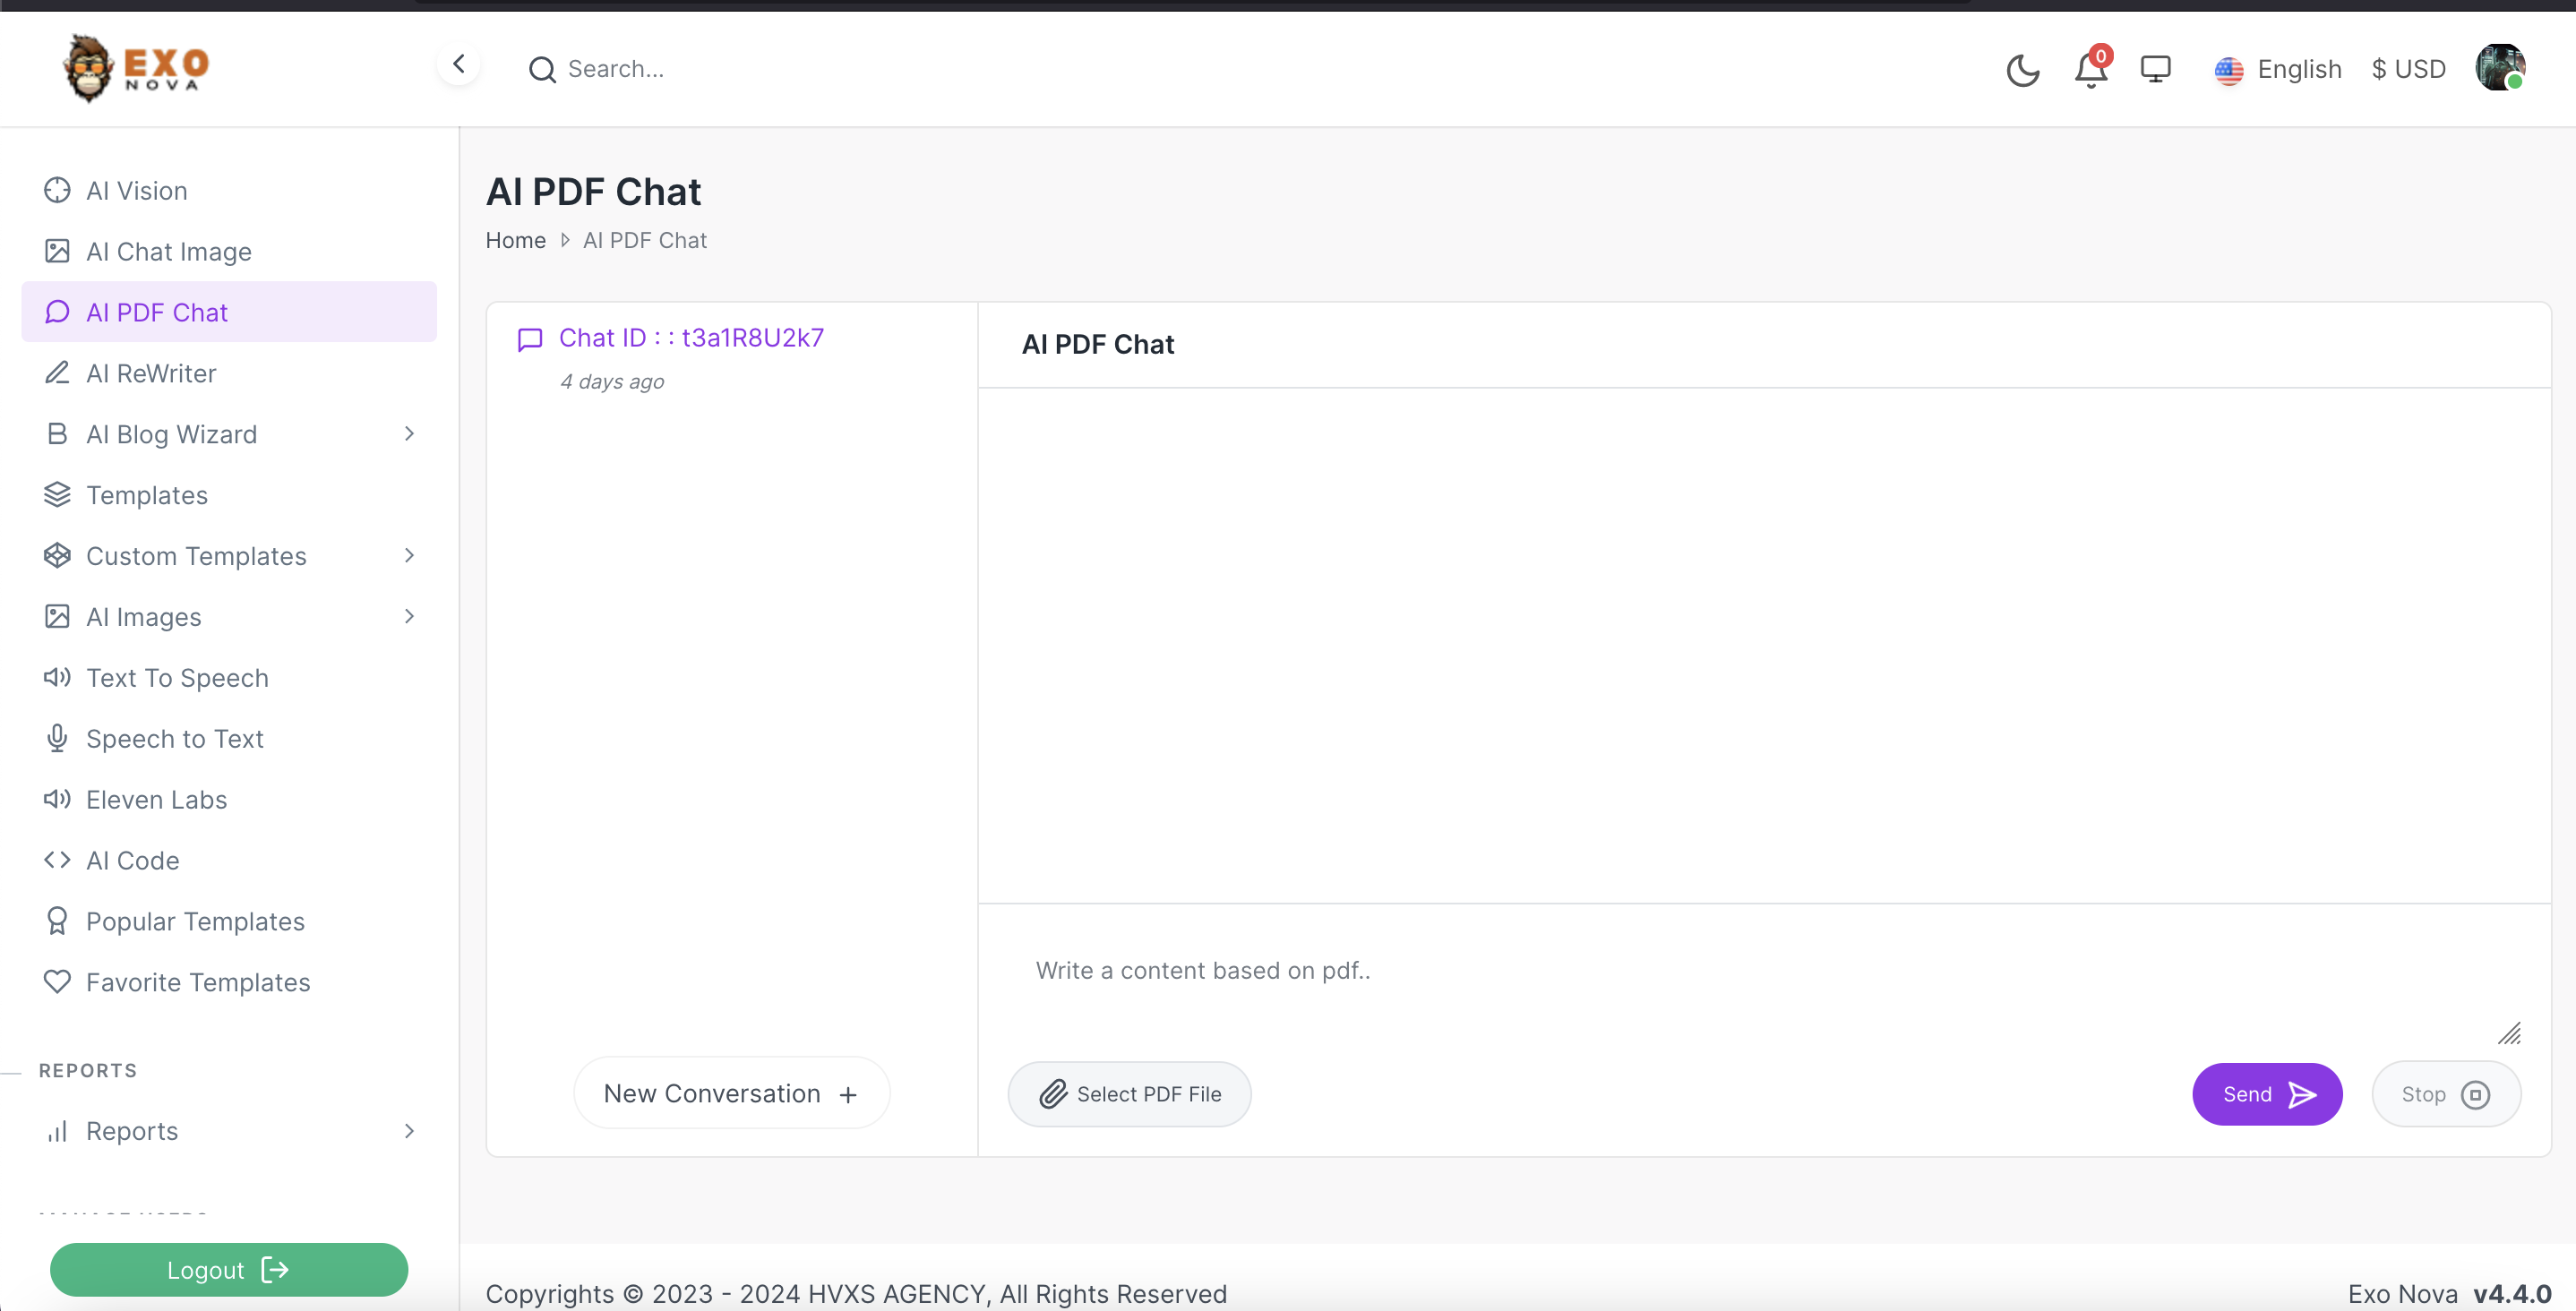
Task: Collapse sidebar with the left chevron
Action: 459,65
